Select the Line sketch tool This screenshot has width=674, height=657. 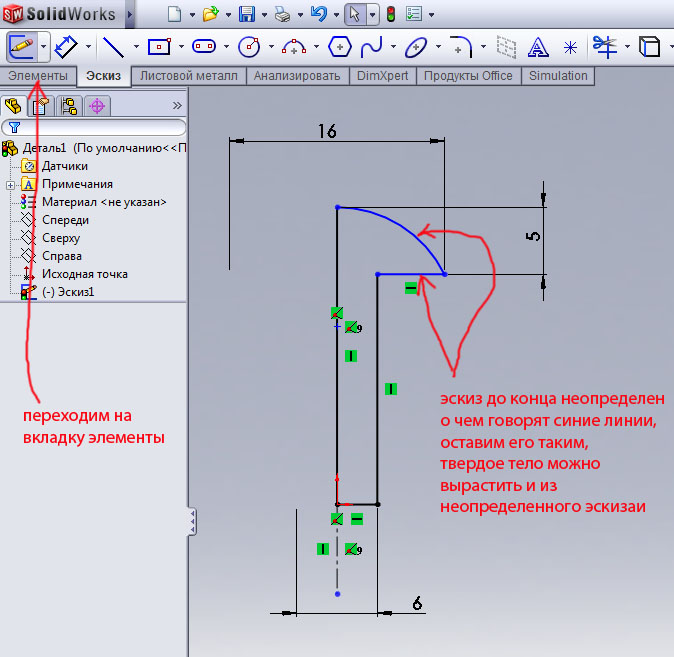(x=113, y=46)
